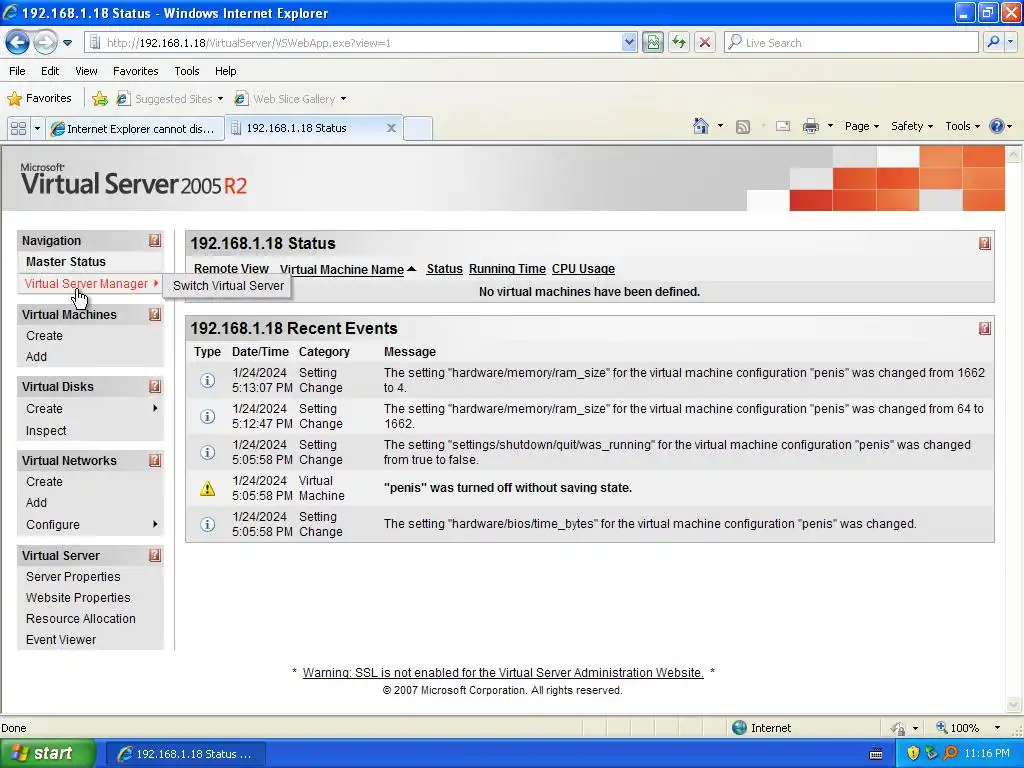Click the search magnifier button

point(993,42)
